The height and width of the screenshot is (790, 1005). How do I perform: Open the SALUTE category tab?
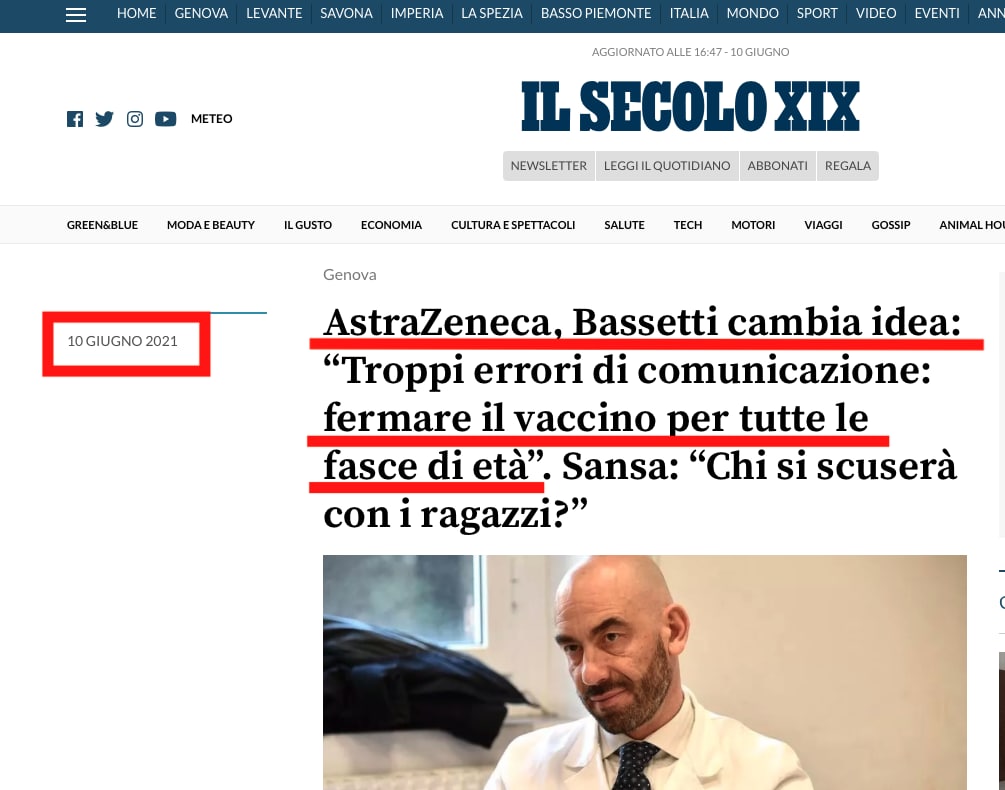tap(624, 225)
